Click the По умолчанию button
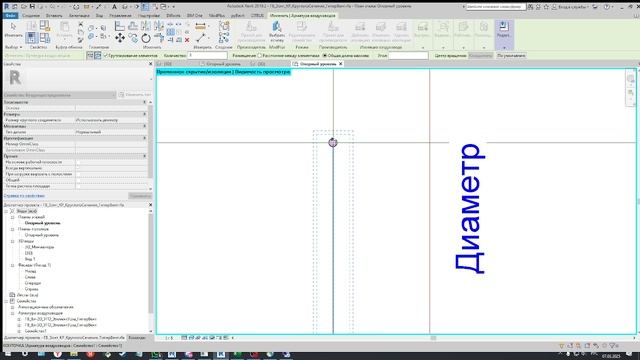The width and height of the screenshot is (640, 360). coord(511,56)
